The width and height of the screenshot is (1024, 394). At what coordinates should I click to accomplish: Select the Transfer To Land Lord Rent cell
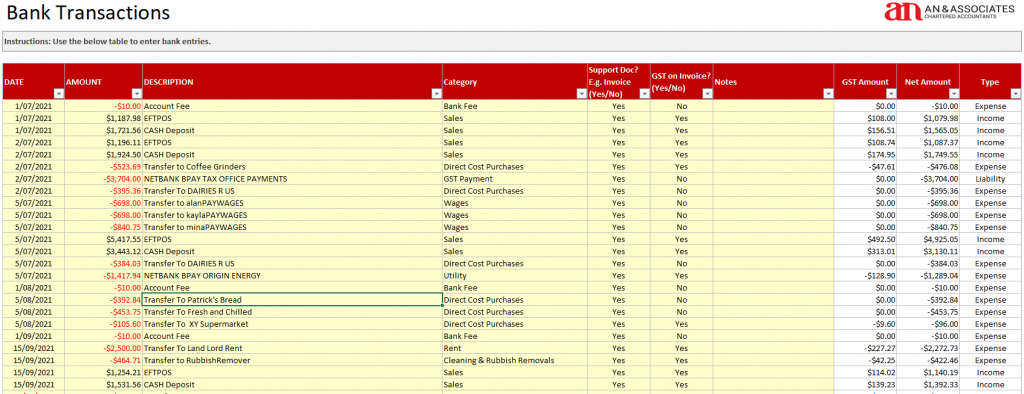click(x=292, y=348)
